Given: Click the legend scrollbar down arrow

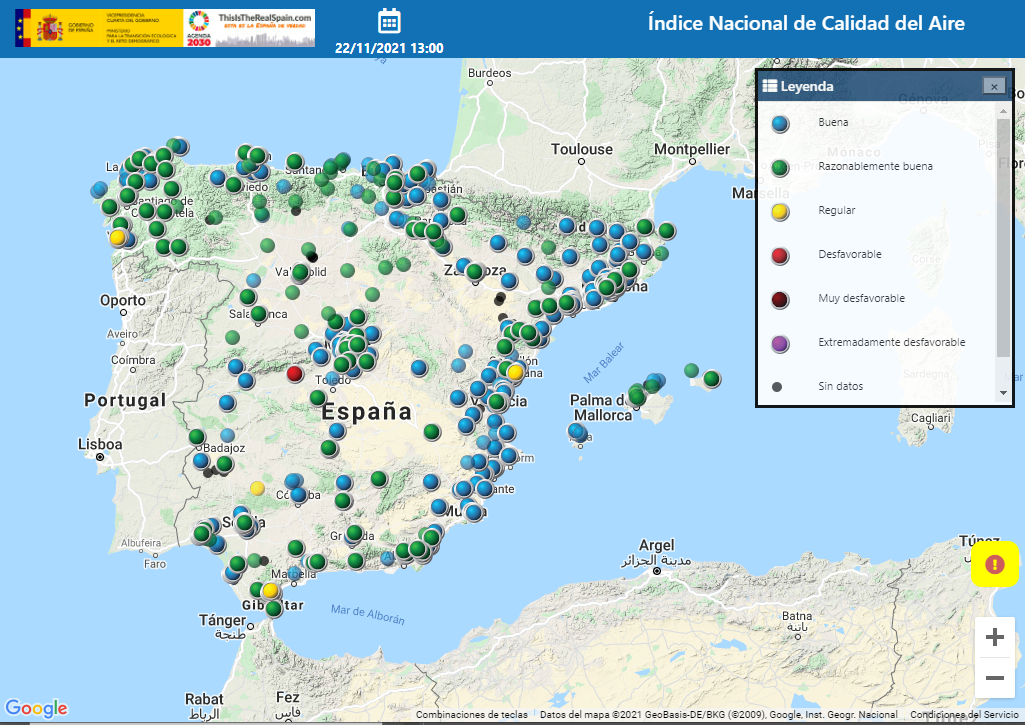Looking at the screenshot, I should click(x=1003, y=393).
